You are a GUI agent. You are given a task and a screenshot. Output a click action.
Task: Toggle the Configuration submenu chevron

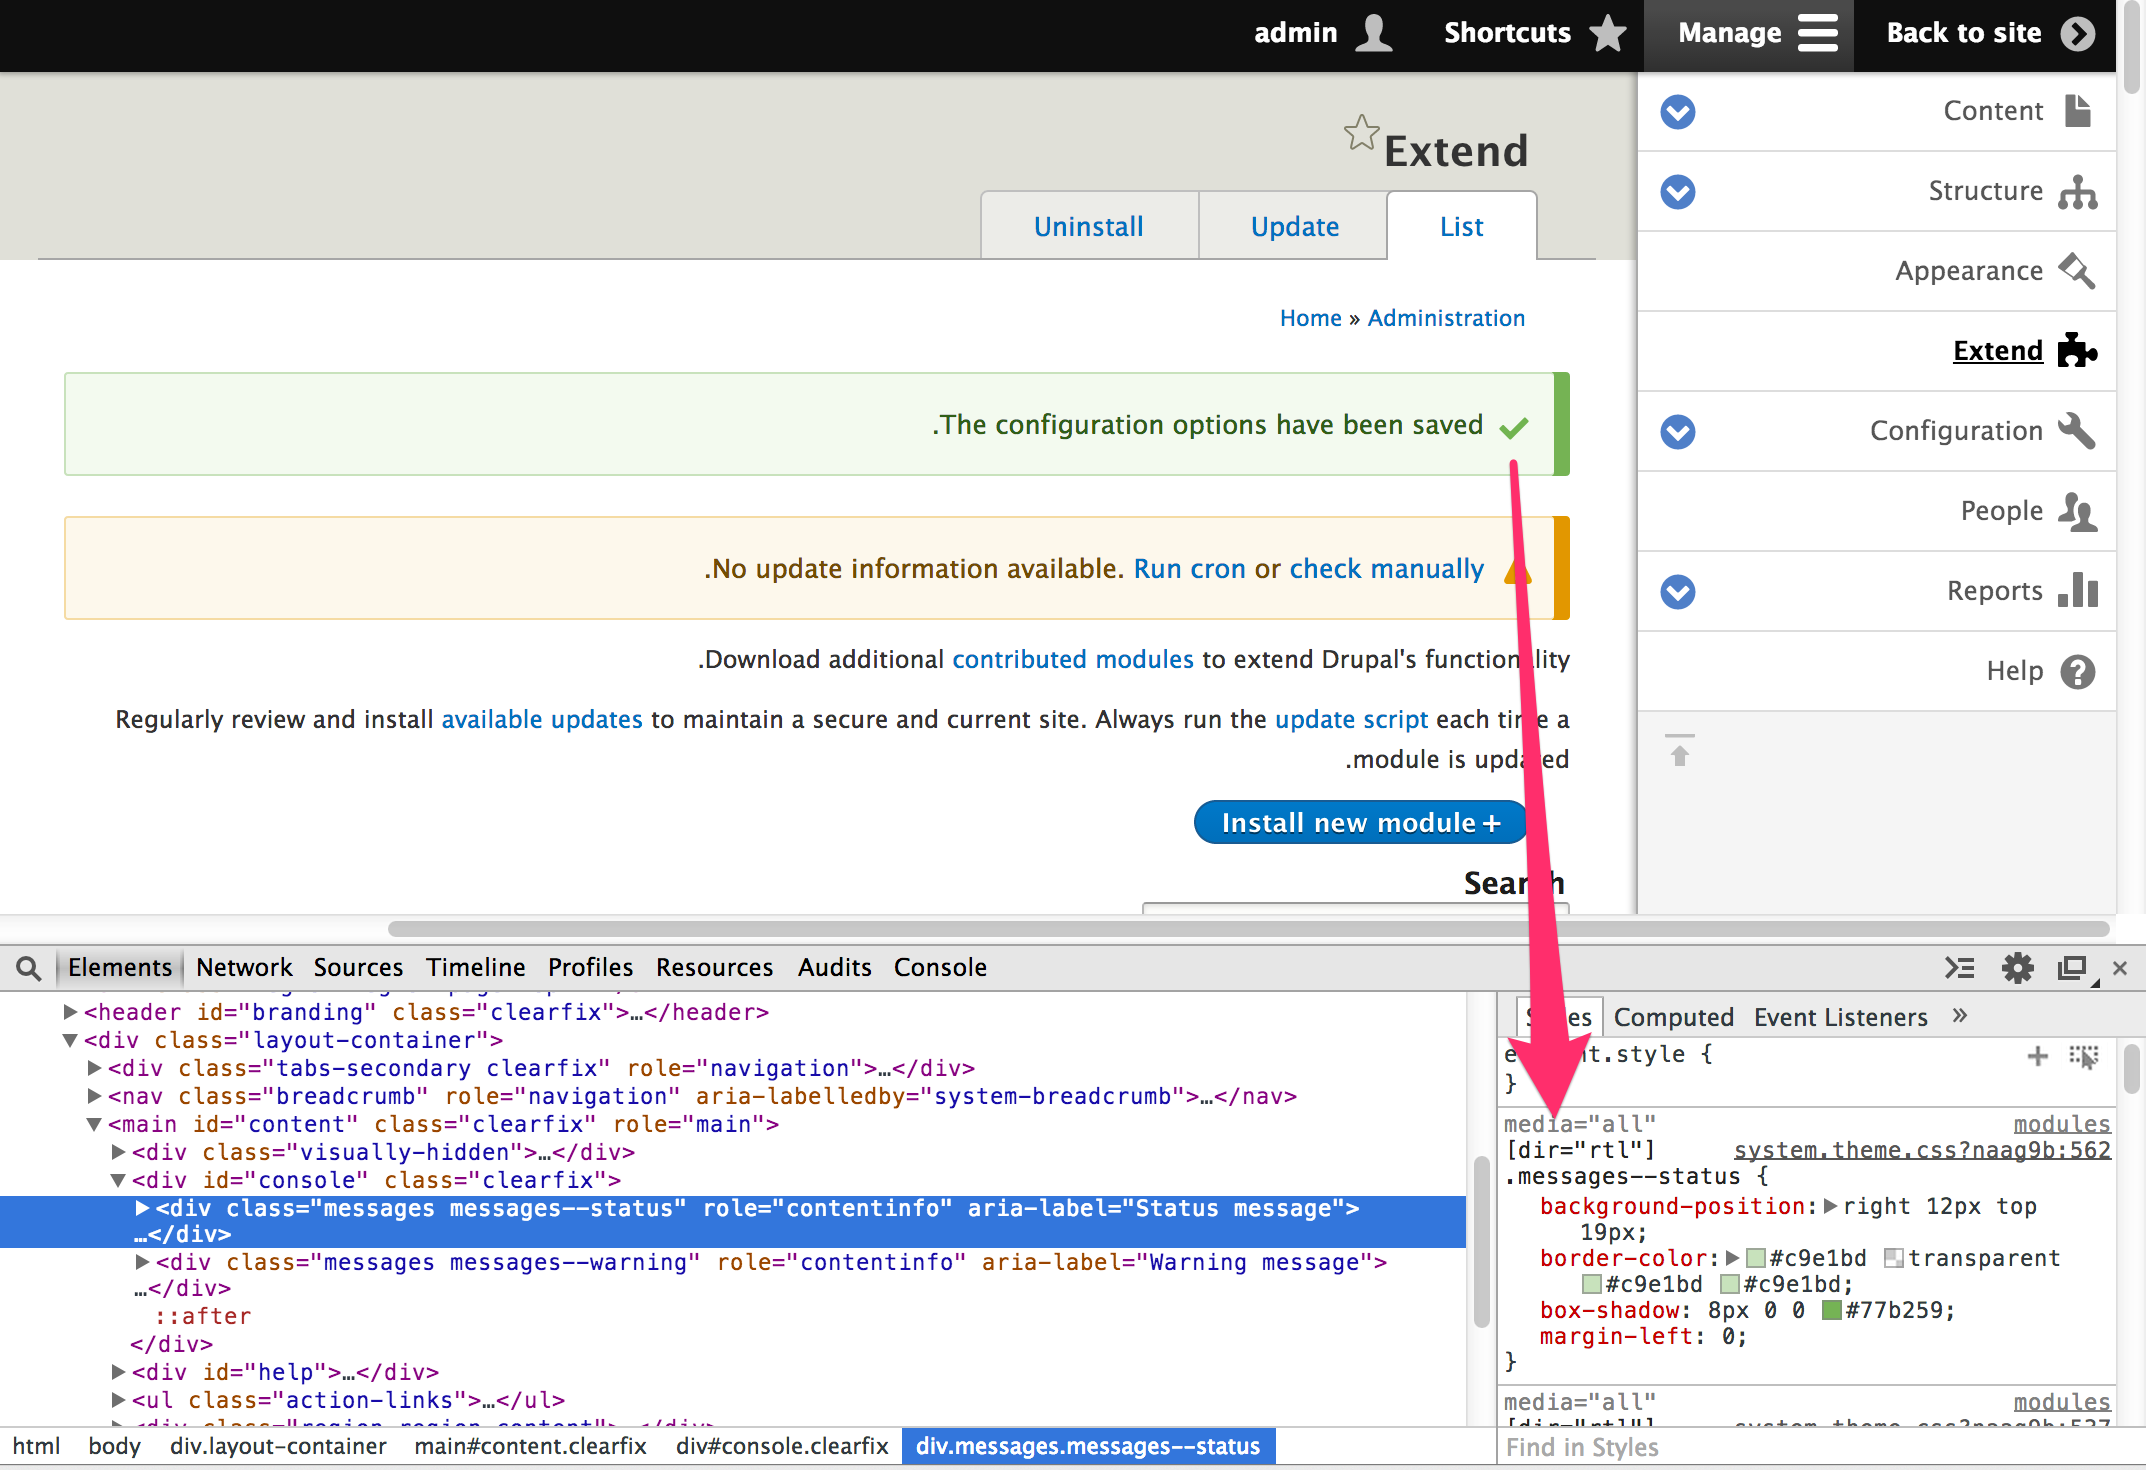click(x=1678, y=432)
